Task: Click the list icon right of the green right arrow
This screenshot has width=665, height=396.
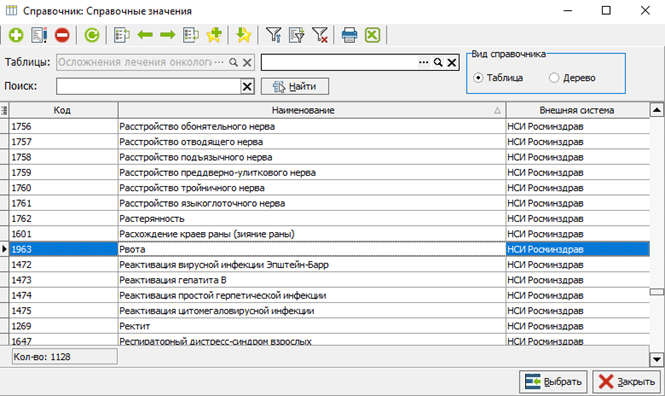Action: (x=191, y=35)
